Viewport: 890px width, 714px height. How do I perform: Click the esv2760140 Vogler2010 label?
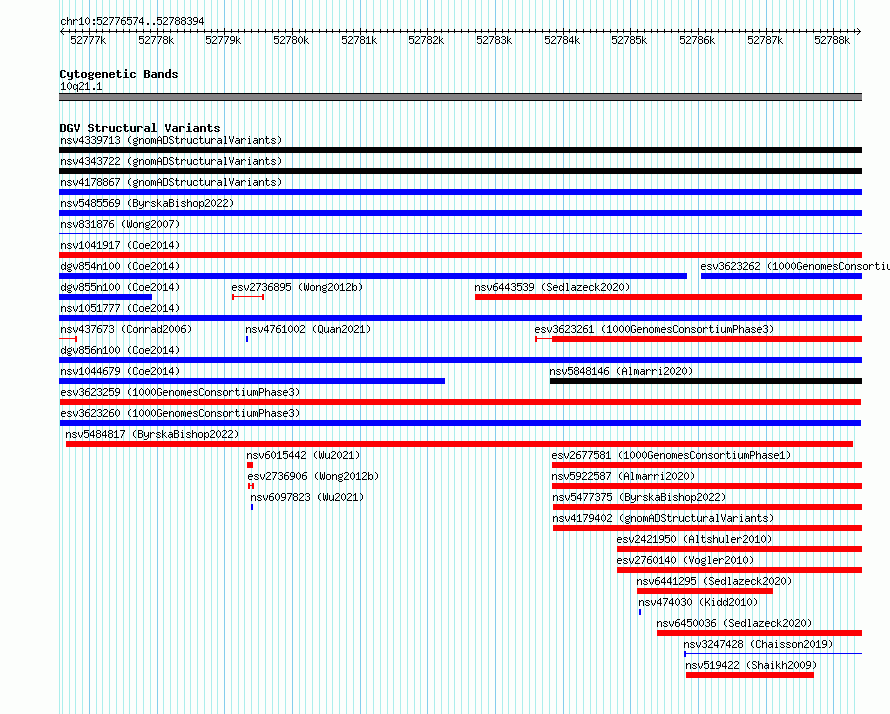click(x=685, y=560)
